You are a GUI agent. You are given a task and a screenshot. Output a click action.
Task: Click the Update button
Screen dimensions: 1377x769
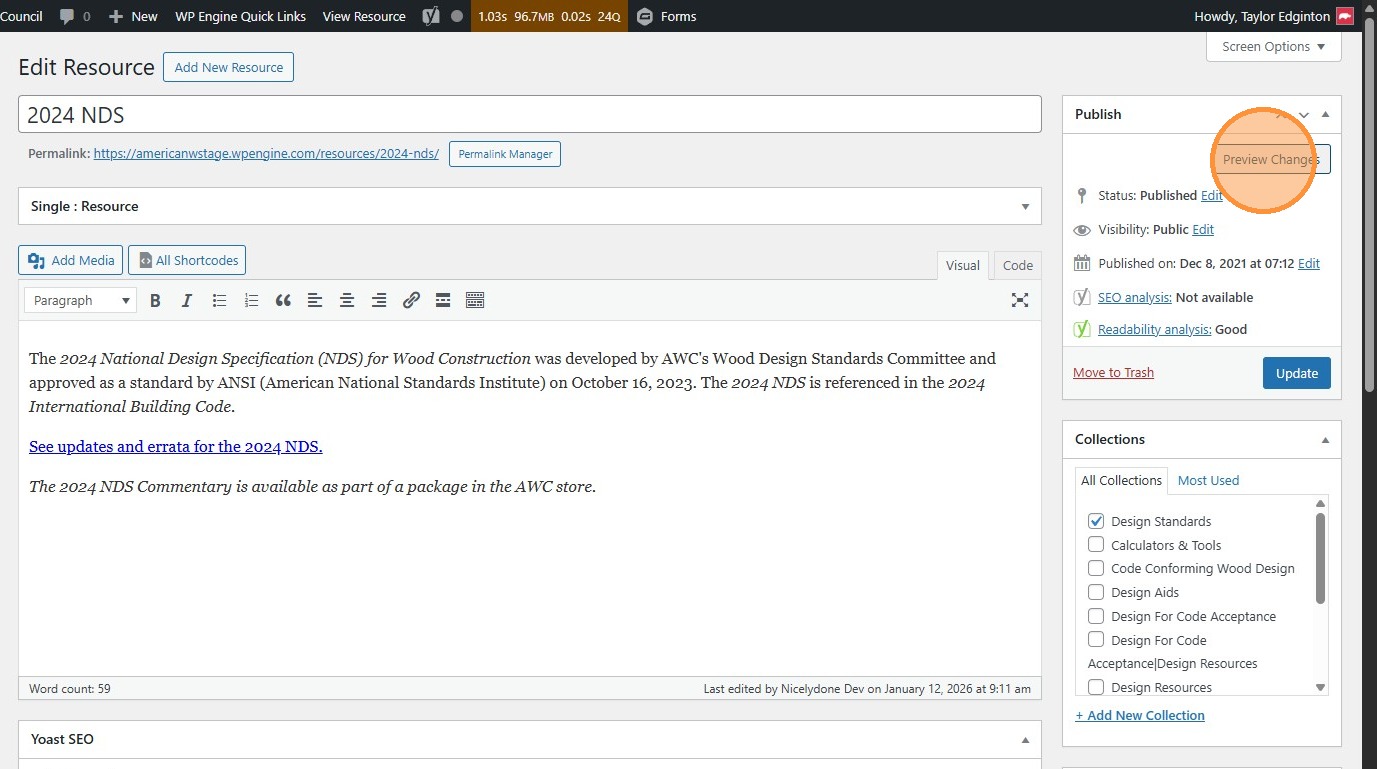[1297, 373]
